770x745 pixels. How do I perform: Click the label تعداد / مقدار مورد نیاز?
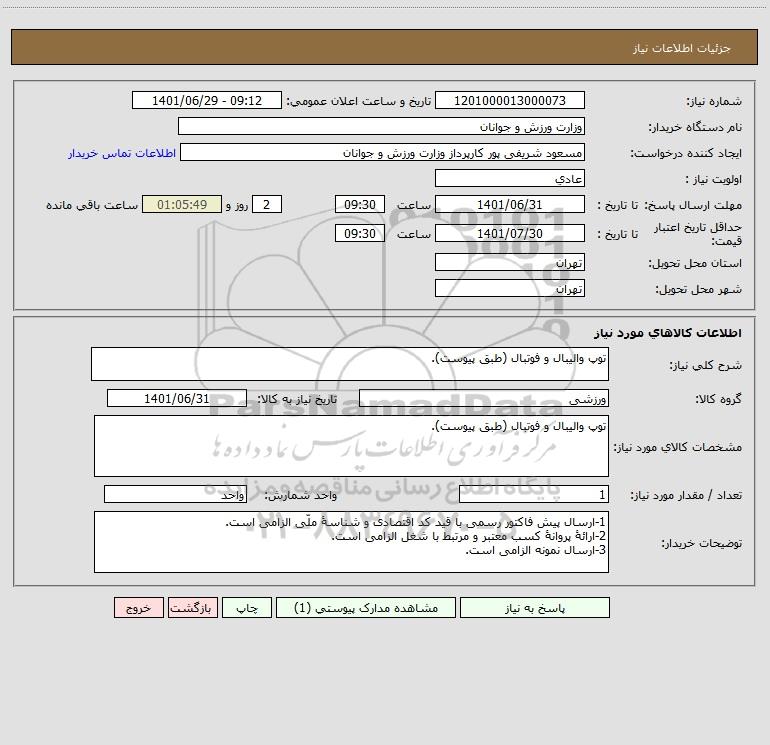coord(686,495)
